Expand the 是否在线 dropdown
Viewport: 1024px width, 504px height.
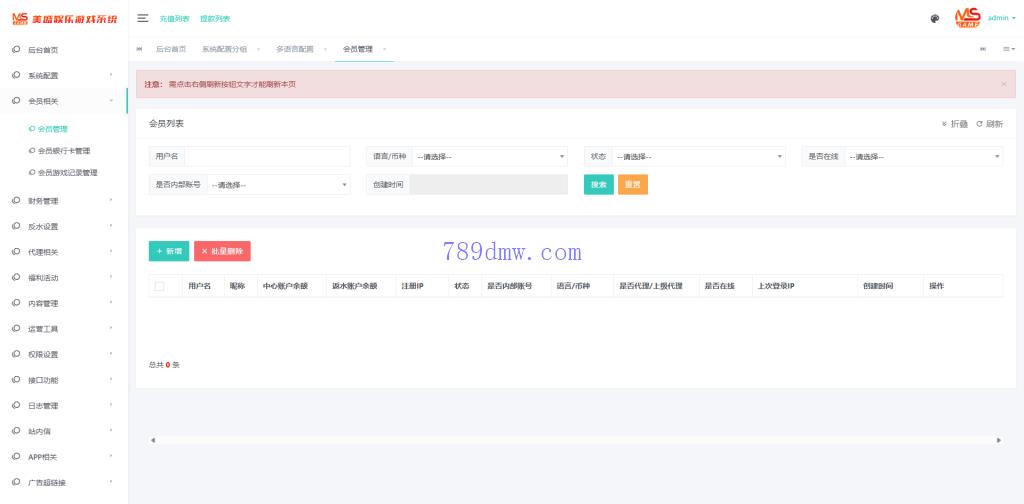click(923, 156)
